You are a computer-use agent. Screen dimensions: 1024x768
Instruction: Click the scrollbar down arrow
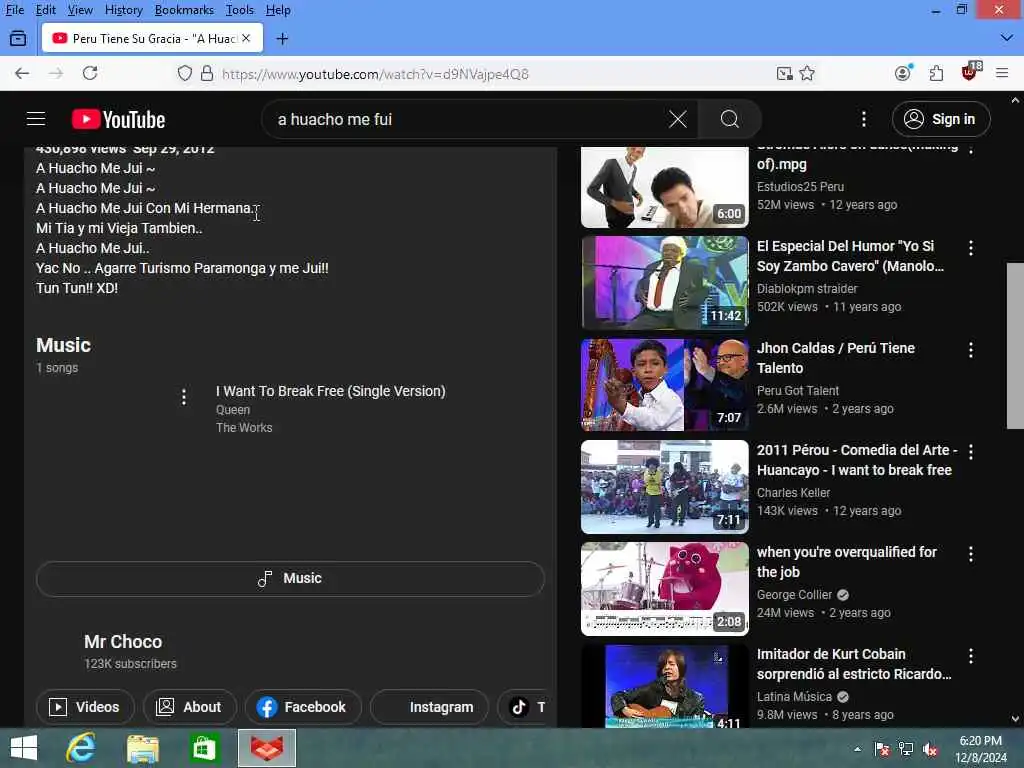click(1015, 719)
